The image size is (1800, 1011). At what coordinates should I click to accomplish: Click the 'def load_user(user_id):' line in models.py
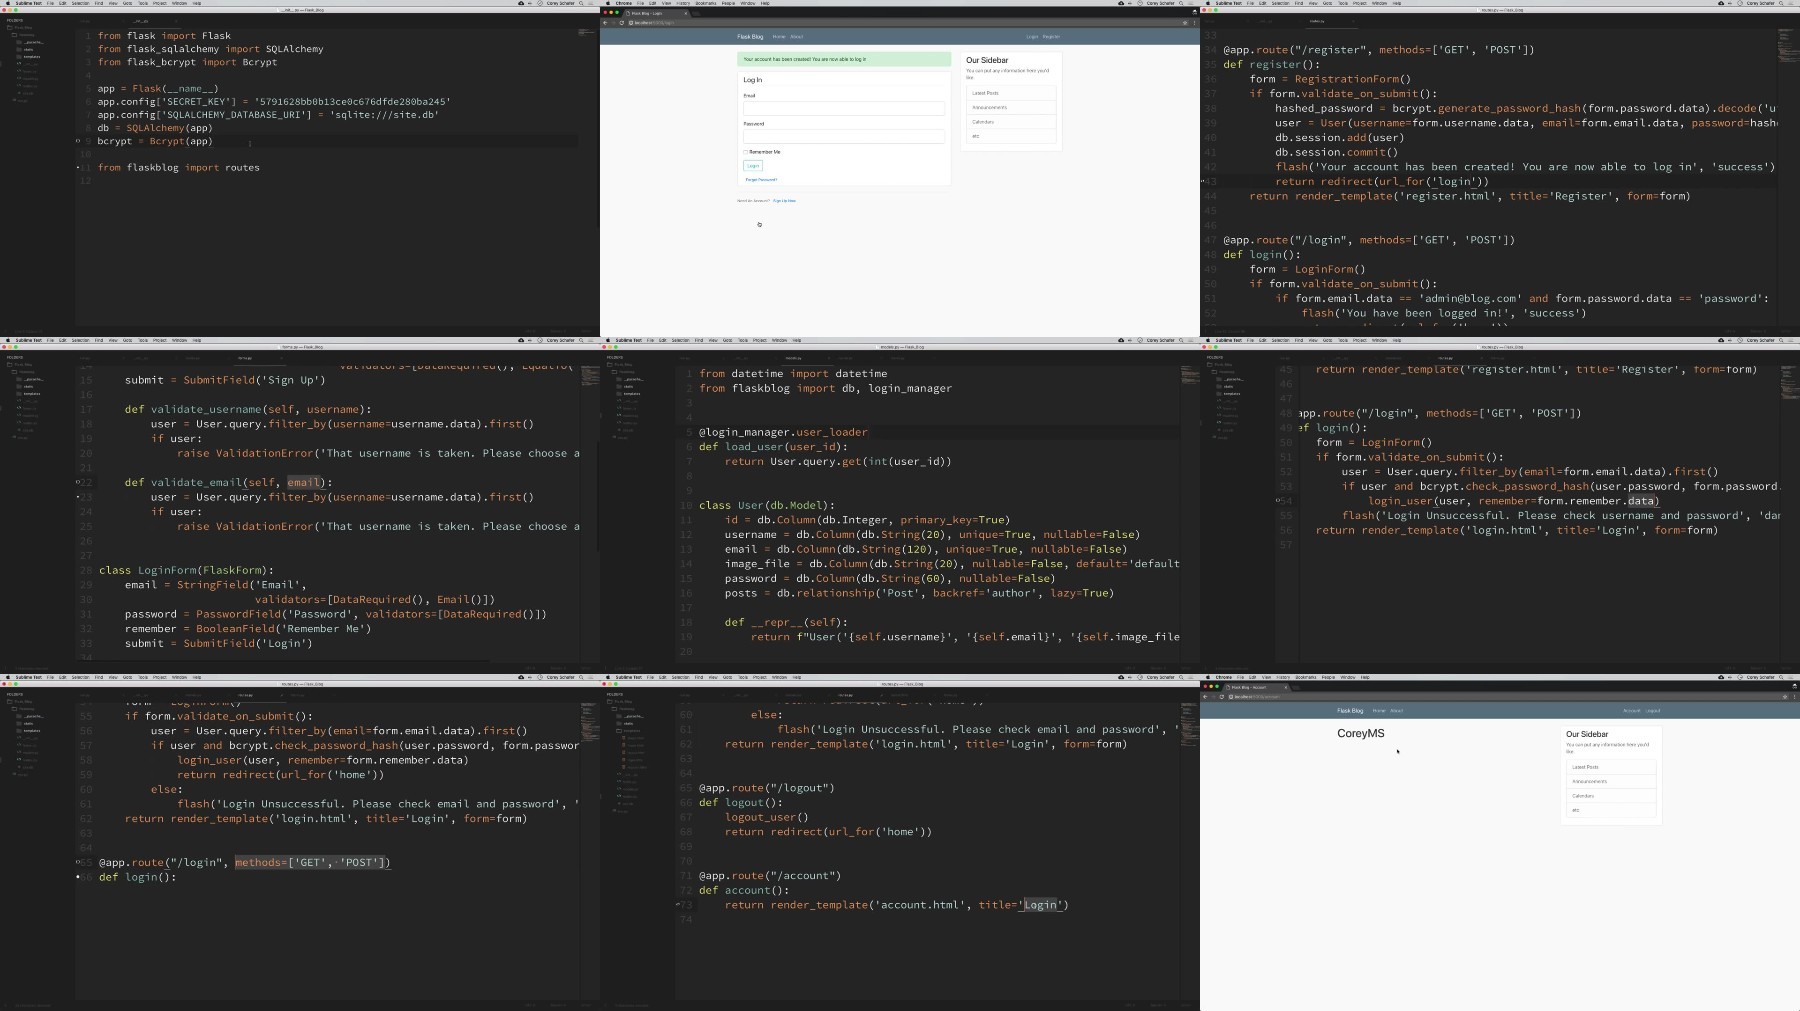tap(773, 447)
